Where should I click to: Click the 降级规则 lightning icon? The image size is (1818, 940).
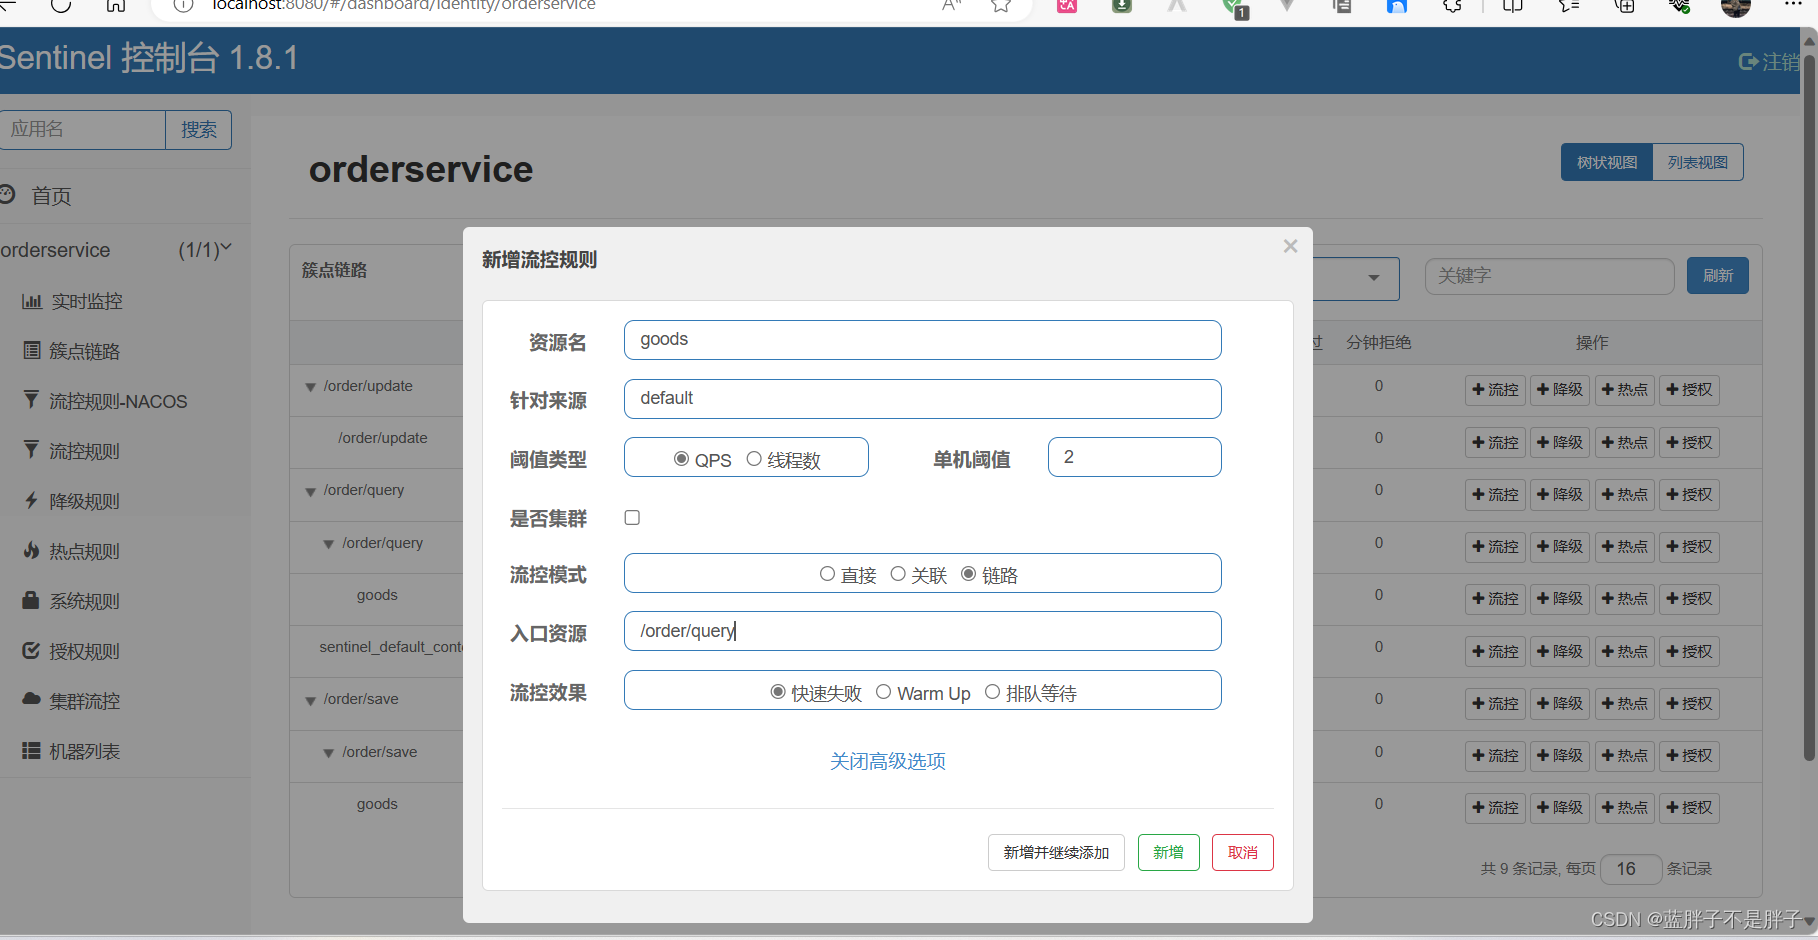(32, 500)
